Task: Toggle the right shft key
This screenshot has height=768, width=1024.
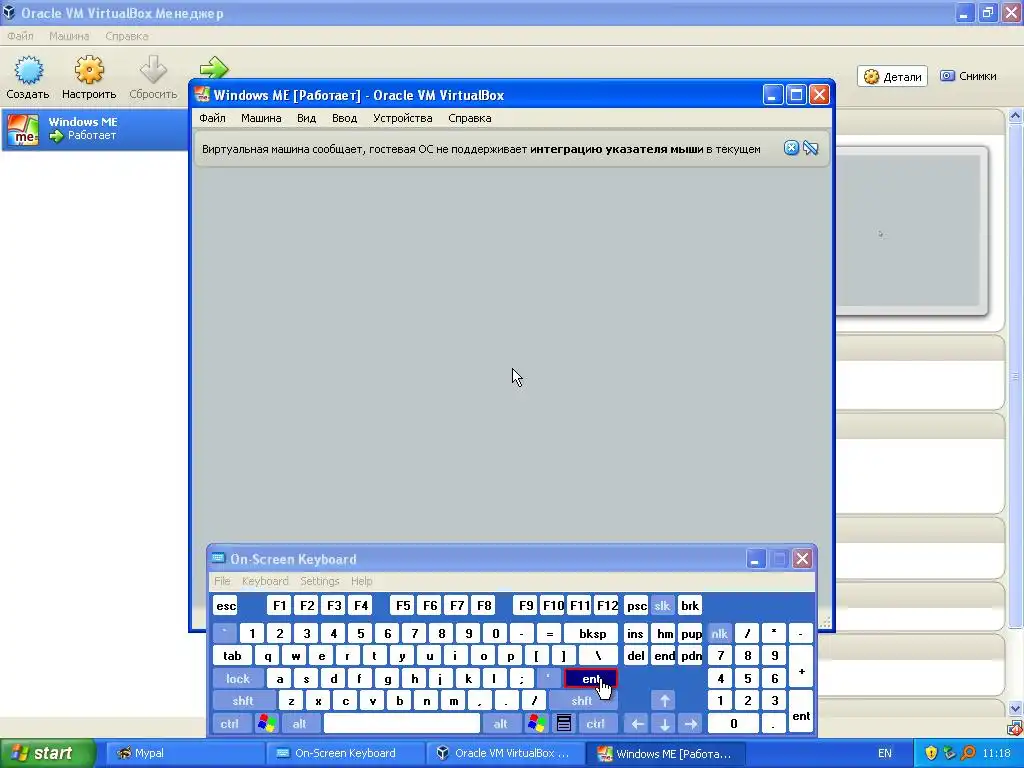Action: (x=581, y=701)
